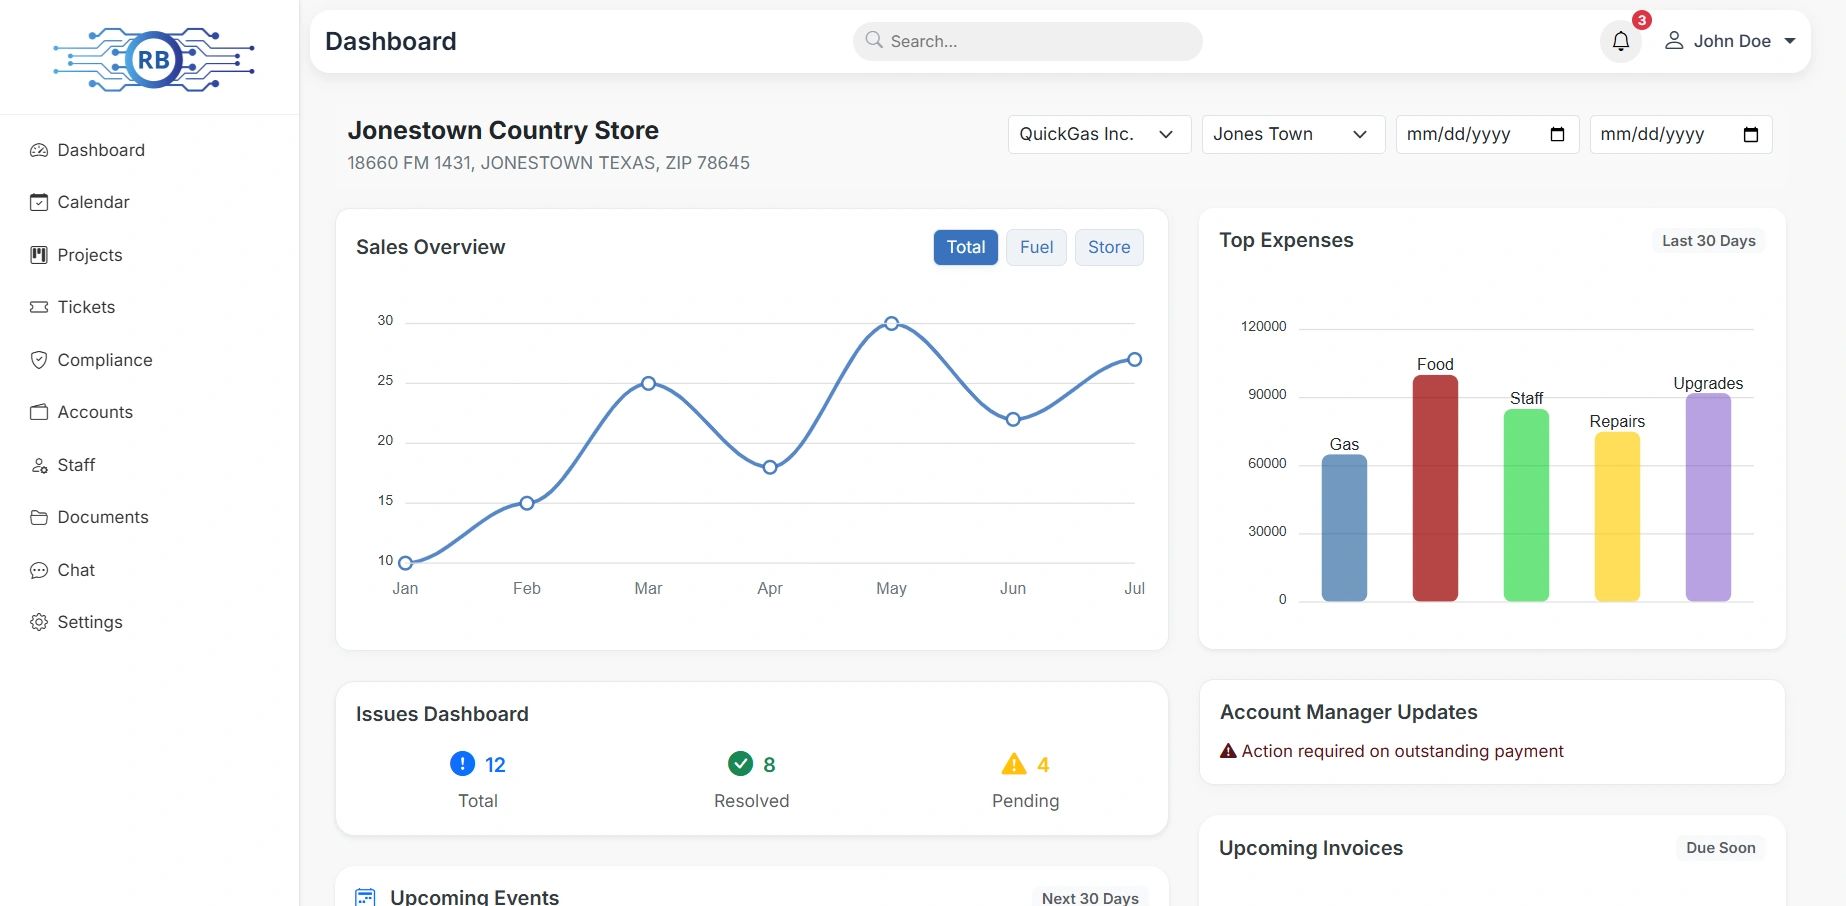The height and width of the screenshot is (906, 1846).
Task: Open the Chat bubble icon
Action: (39, 570)
